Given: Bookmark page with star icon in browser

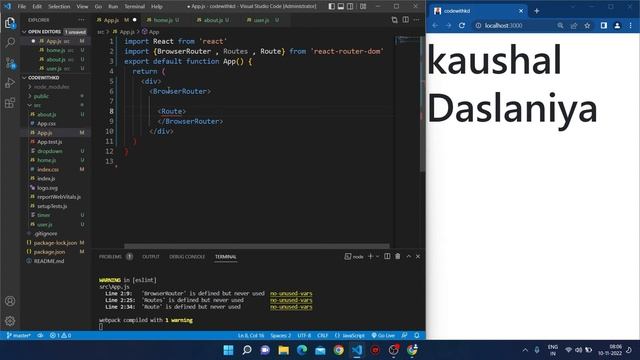Looking at the screenshot, I should [587, 25].
